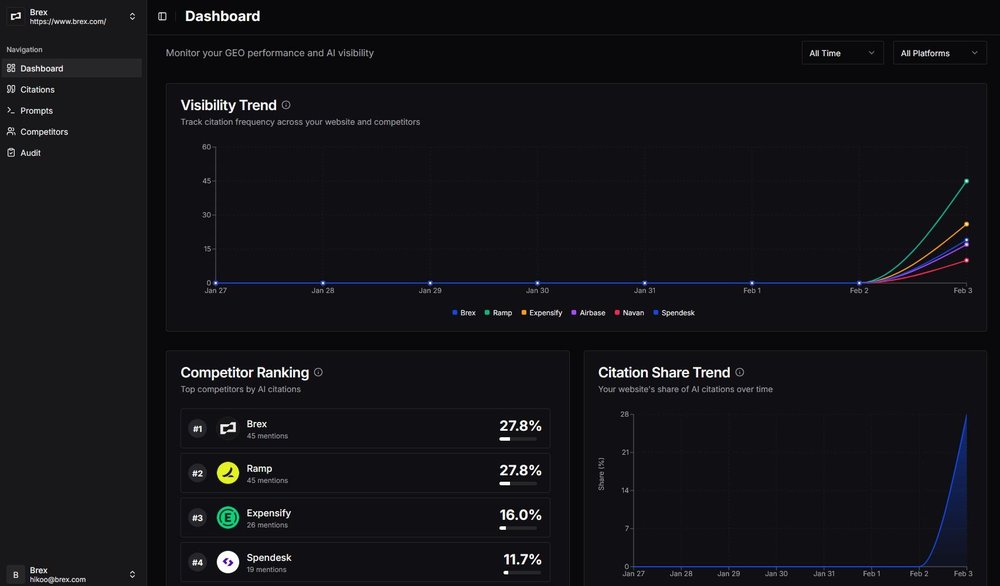Image resolution: width=1000 pixels, height=586 pixels.
Task: Click the Prompts terminal icon
Action: (x=12, y=110)
